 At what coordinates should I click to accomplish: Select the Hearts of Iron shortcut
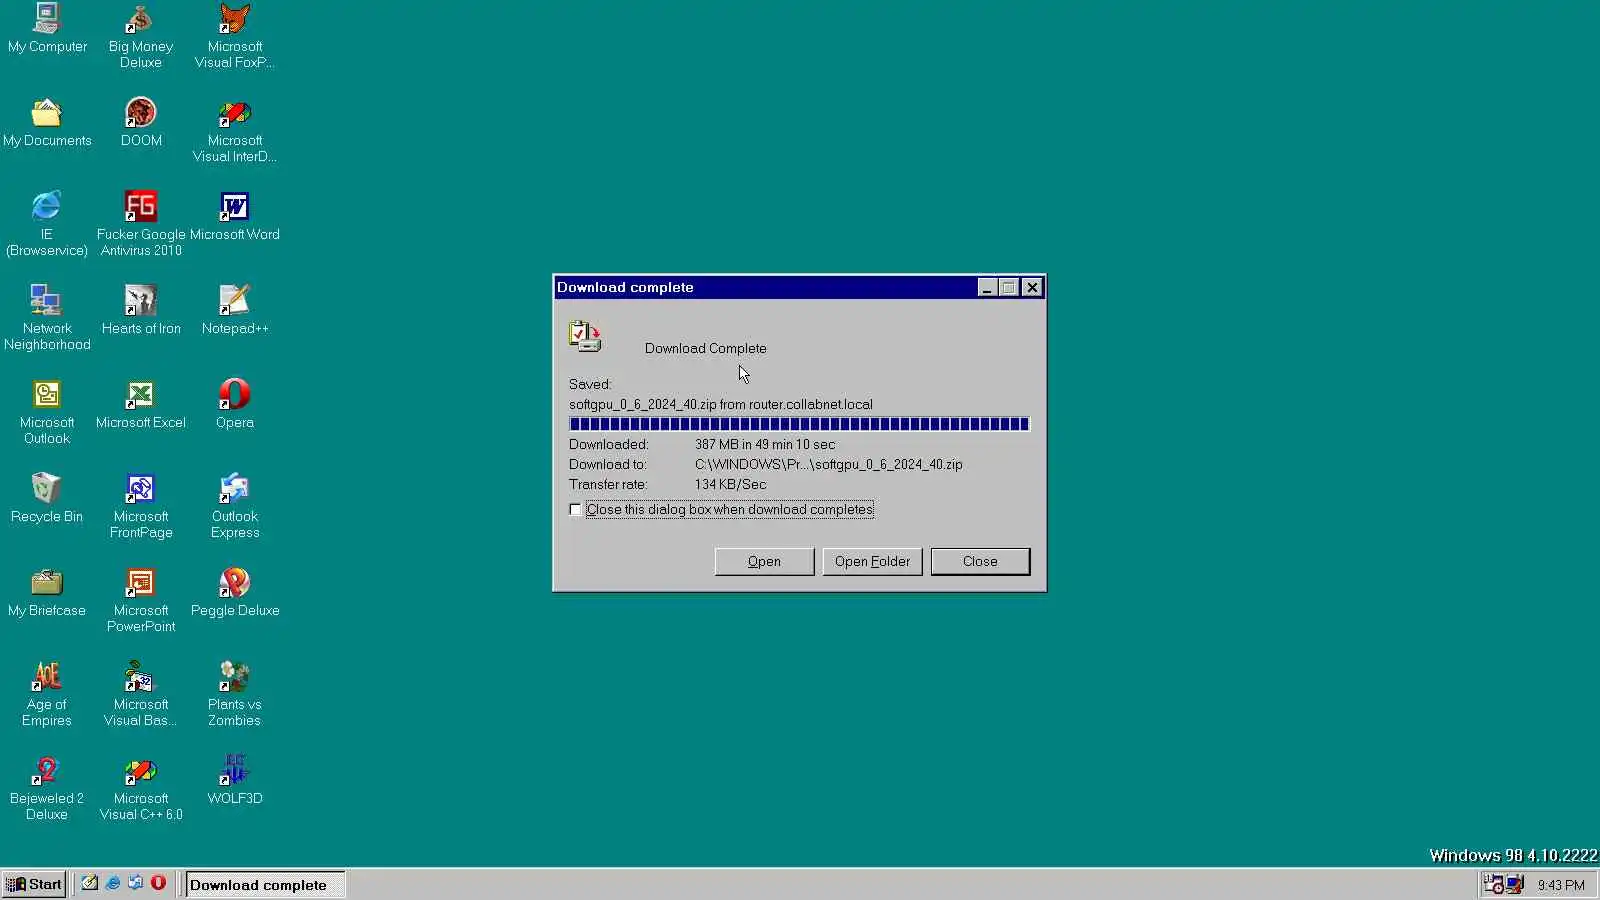click(141, 310)
